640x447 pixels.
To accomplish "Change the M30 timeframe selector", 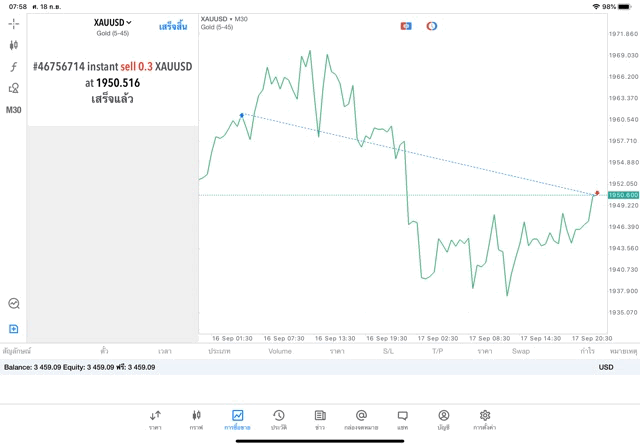I will coord(14,110).
